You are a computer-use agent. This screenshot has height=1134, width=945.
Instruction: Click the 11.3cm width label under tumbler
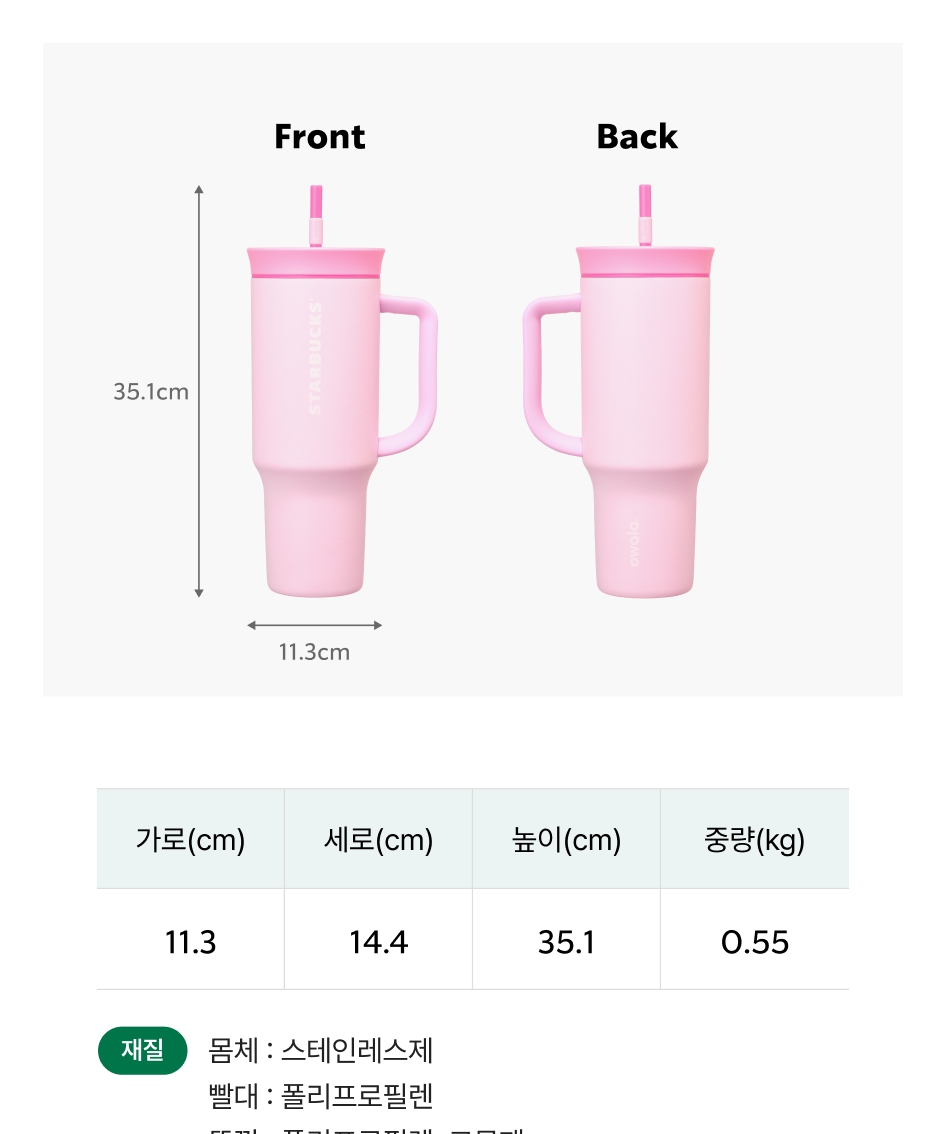point(314,653)
